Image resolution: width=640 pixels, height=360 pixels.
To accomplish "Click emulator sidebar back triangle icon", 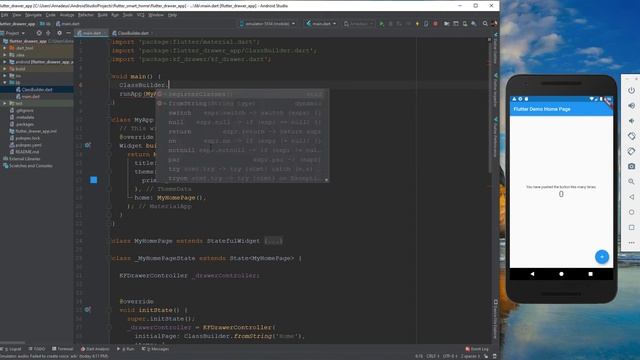I will 631,197.
